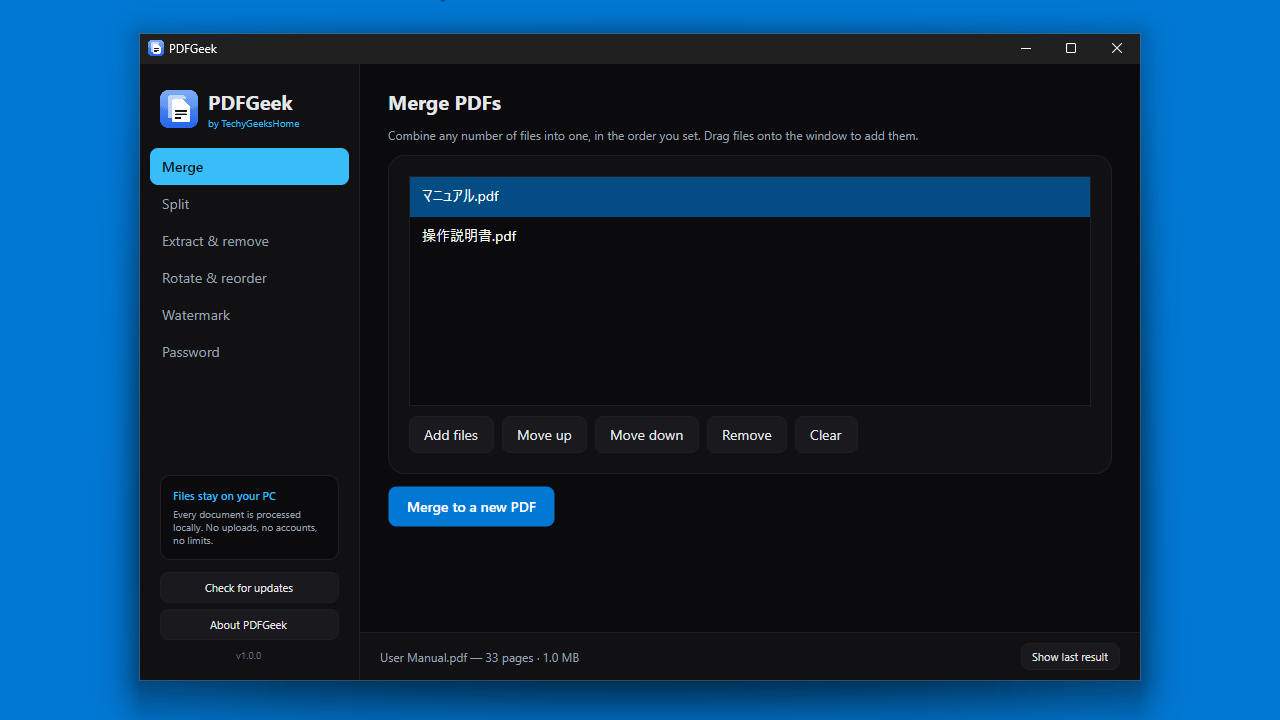Remove the selected file from list
1280x720 pixels.
point(747,435)
